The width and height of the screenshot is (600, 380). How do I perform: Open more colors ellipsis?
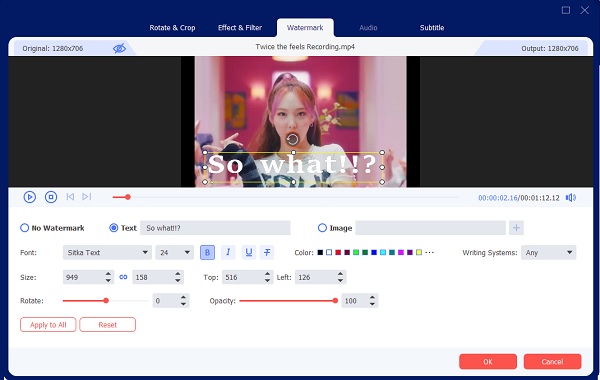(429, 253)
